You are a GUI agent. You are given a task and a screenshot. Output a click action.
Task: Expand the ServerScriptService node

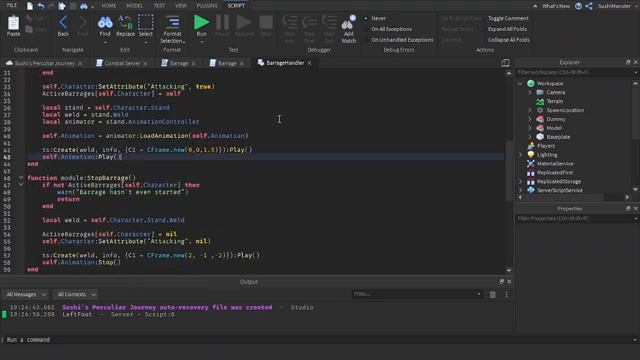click(x=520, y=190)
